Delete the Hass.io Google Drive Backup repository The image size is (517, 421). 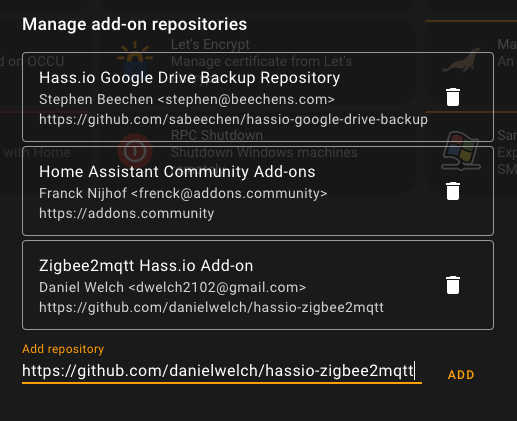point(453,97)
